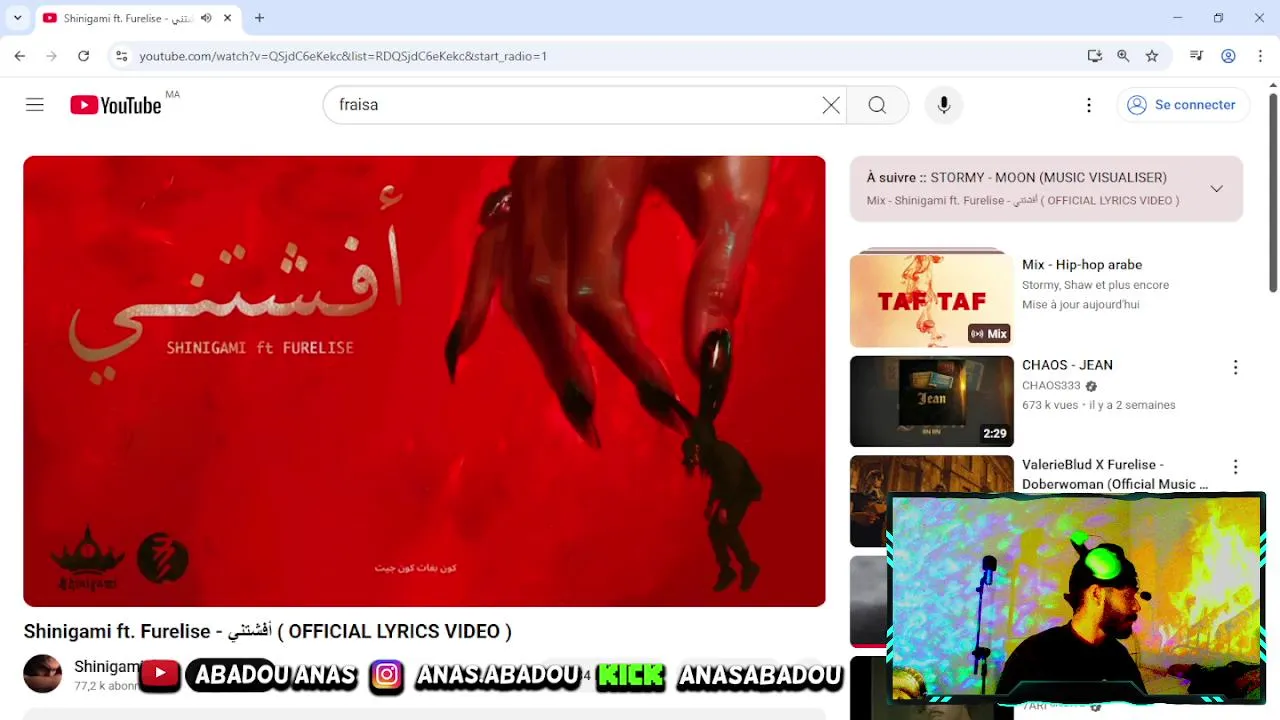Click the CHAOS333 channel name
The width and height of the screenshot is (1280, 720).
[x=1051, y=385]
